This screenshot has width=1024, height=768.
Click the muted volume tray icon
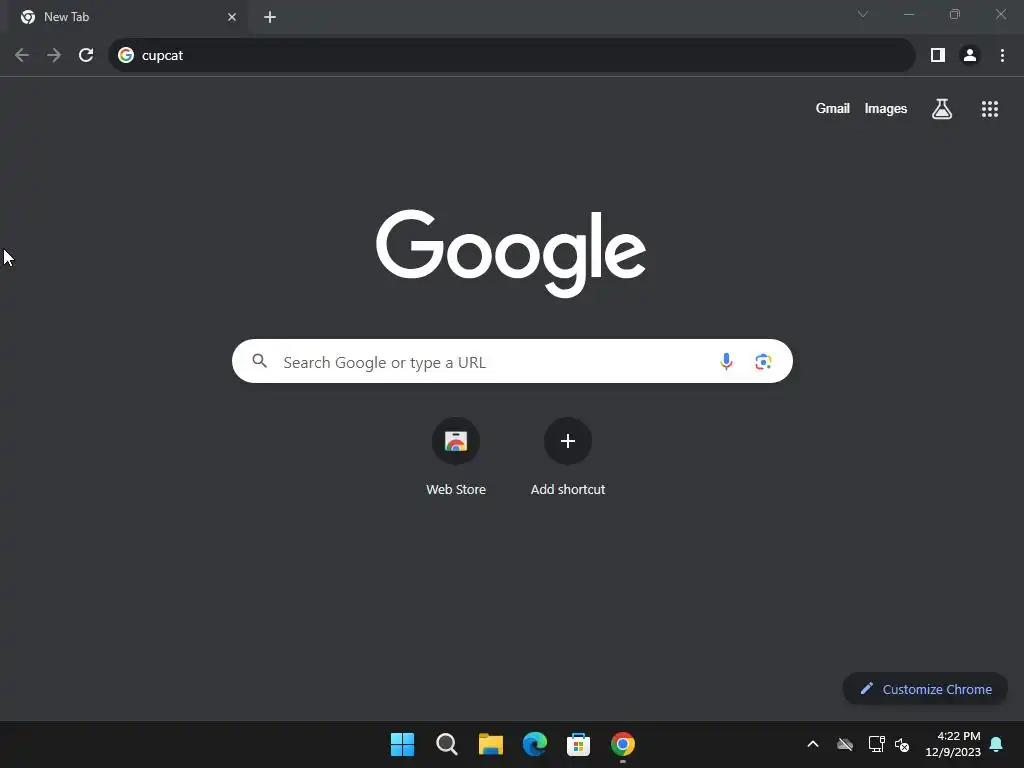click(x=903, y=744)
